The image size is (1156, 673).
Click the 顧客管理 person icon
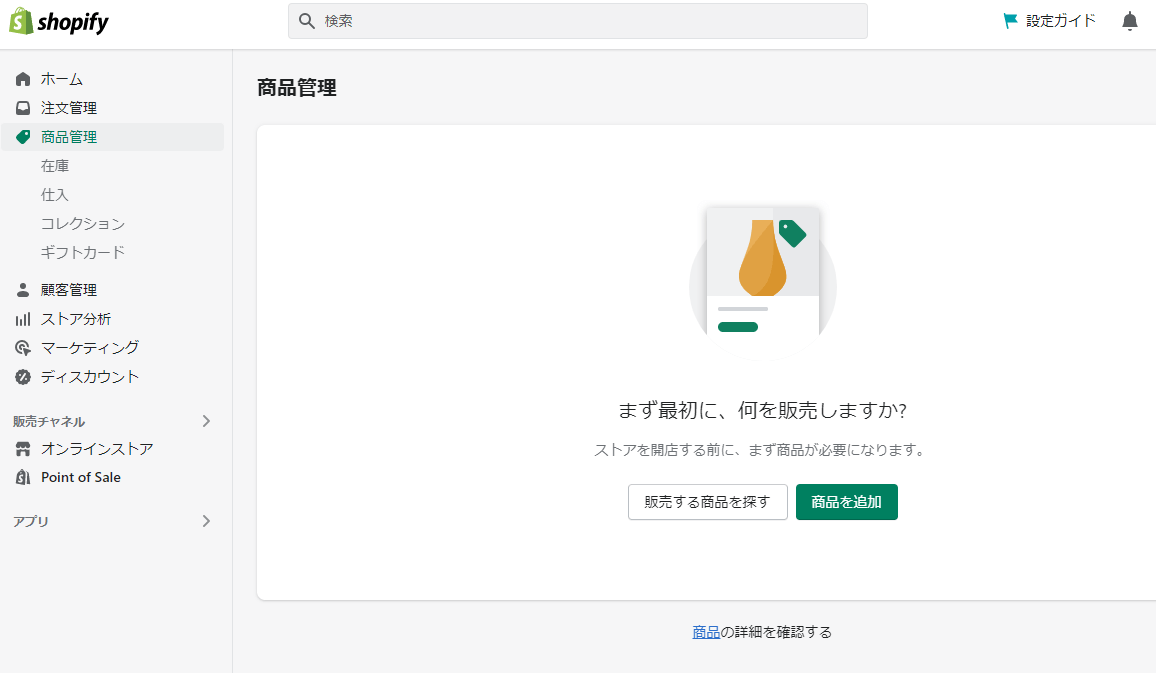(x=22, y=289)
